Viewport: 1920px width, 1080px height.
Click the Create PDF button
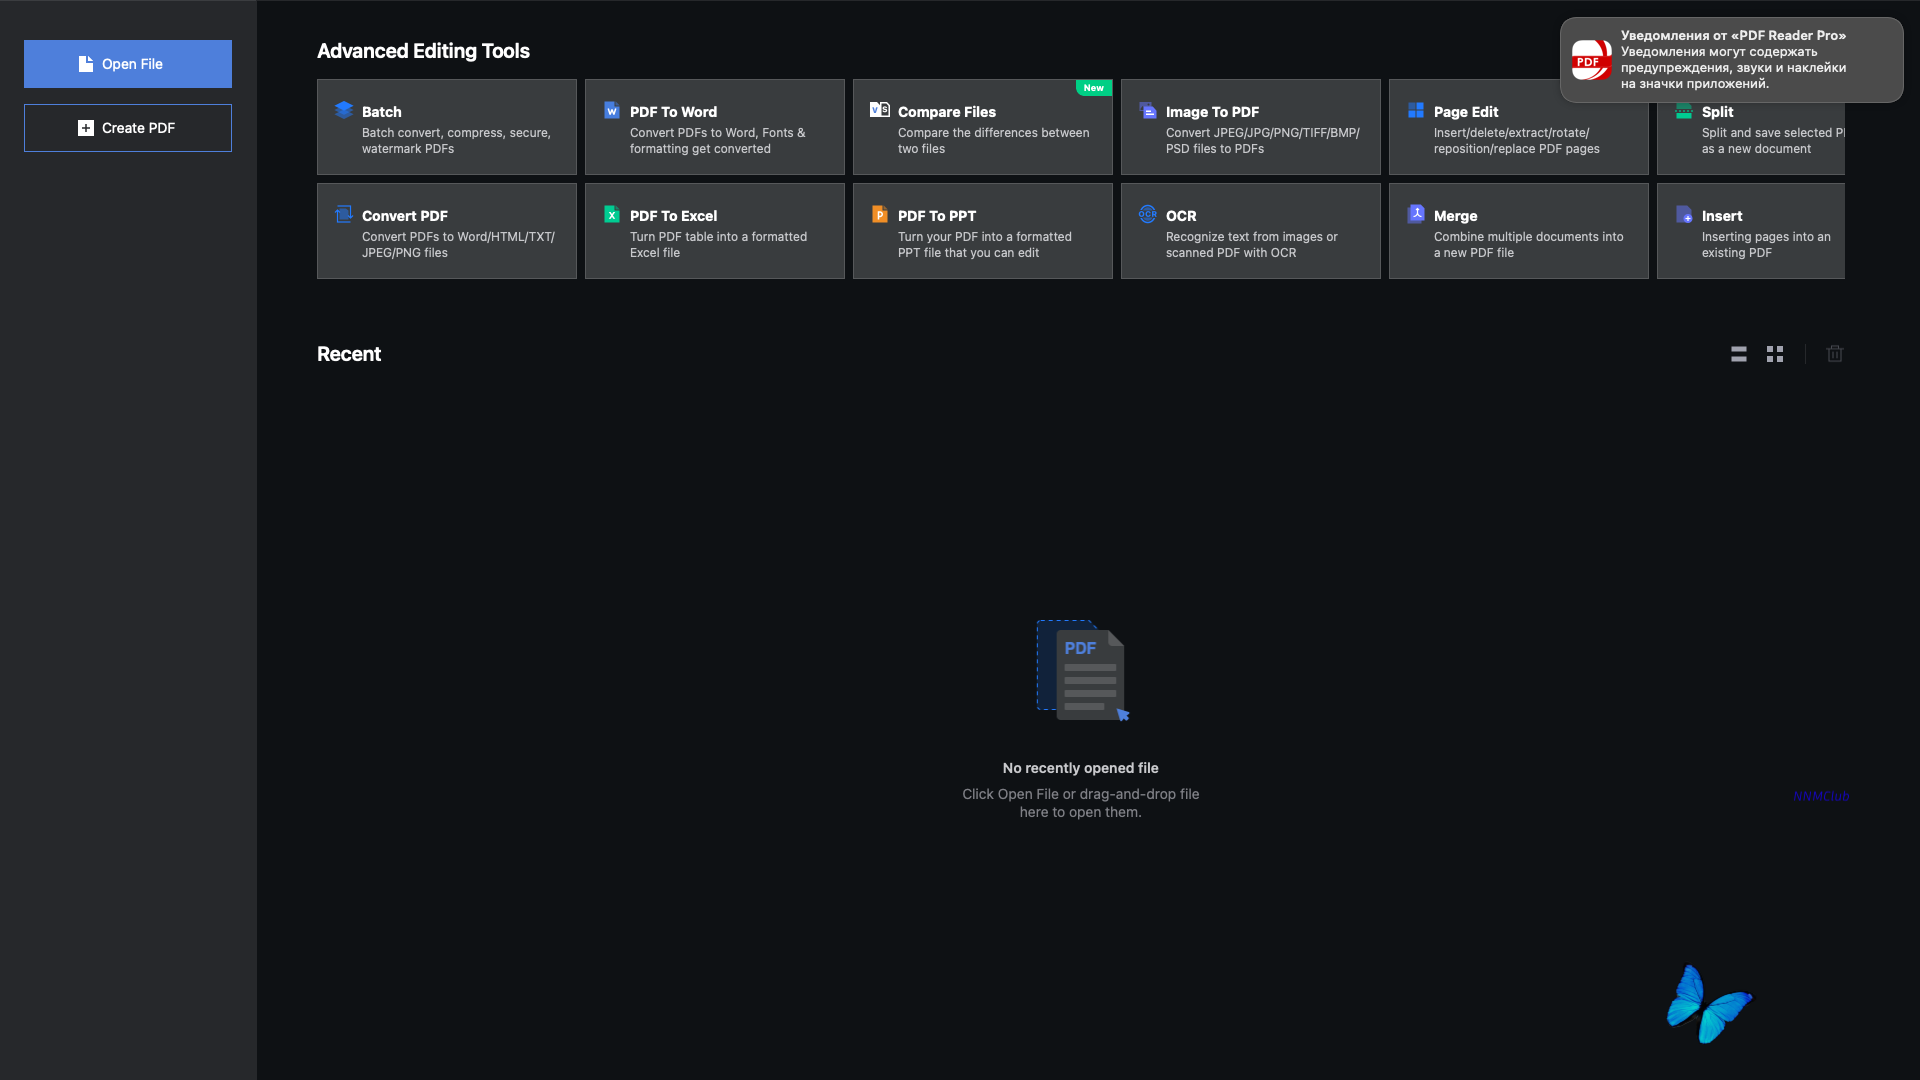[128, 128]
